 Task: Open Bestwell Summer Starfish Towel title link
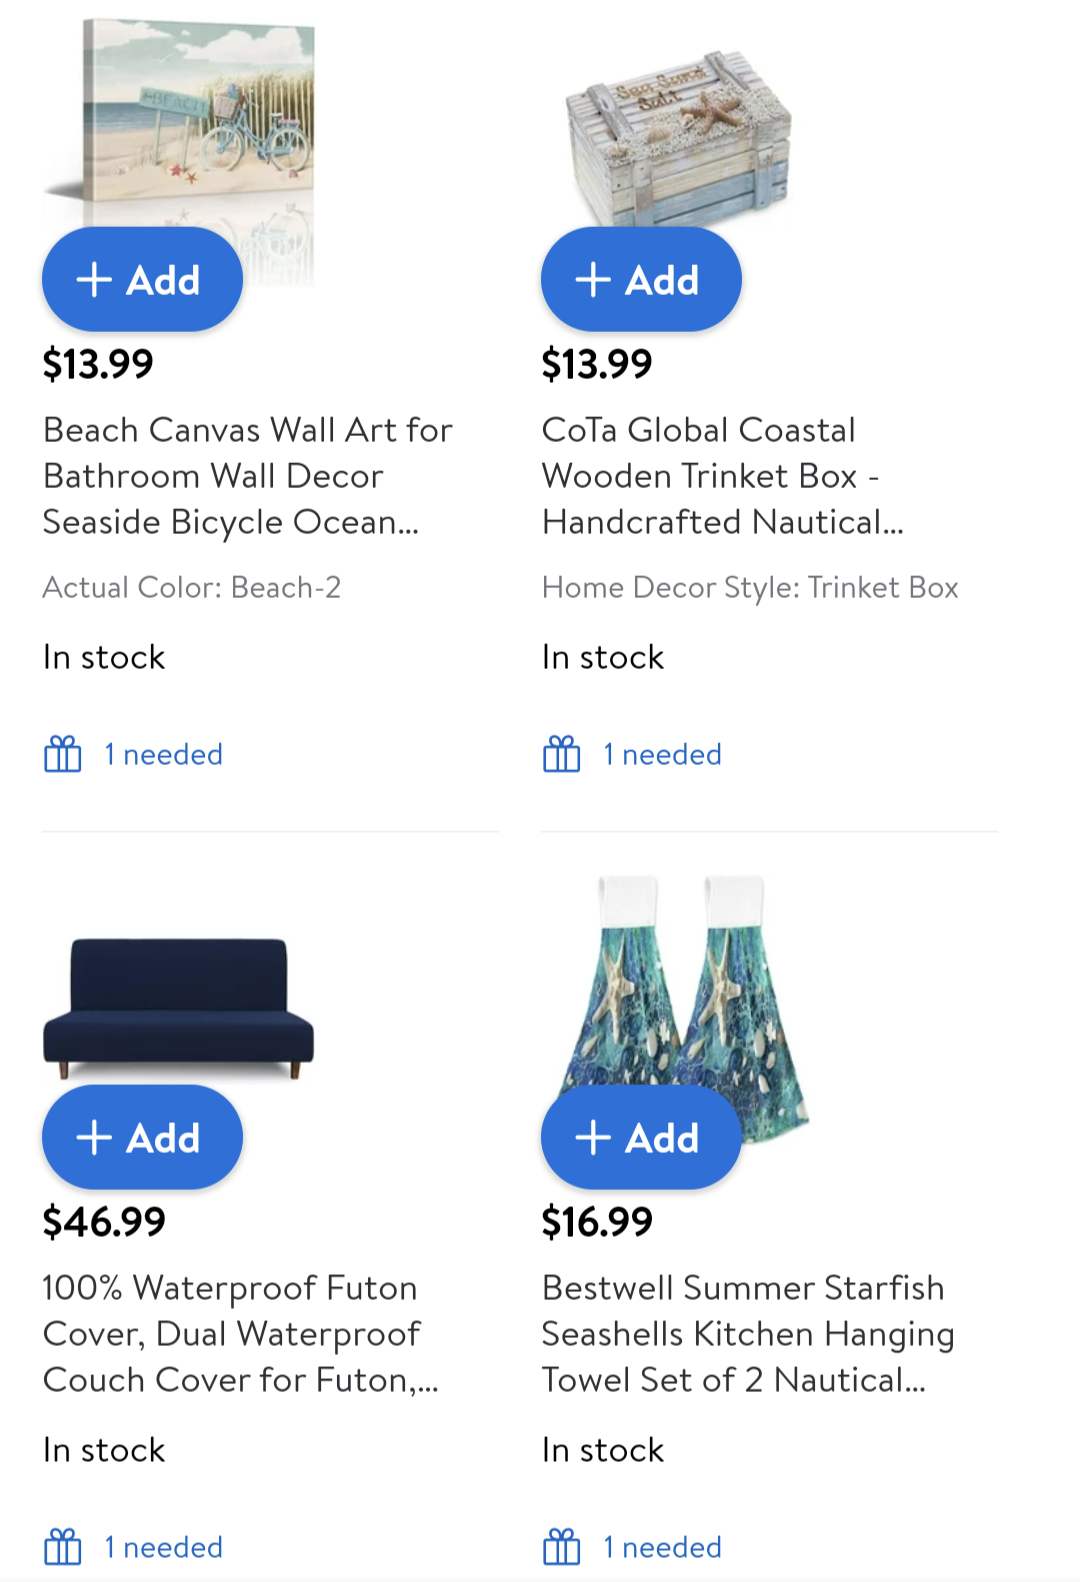coord(748,1334)
